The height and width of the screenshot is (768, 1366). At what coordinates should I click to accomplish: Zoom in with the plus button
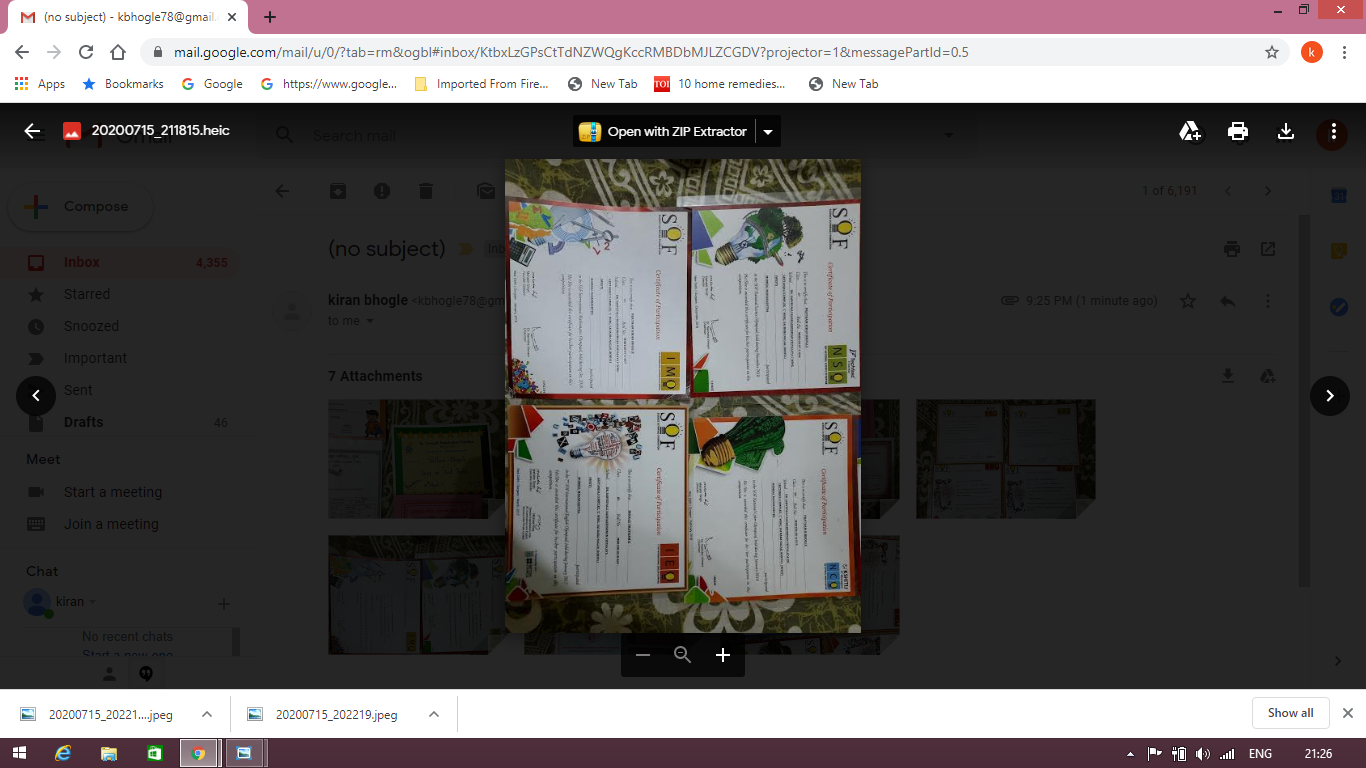pyautogui.click(x=723, y=655)
